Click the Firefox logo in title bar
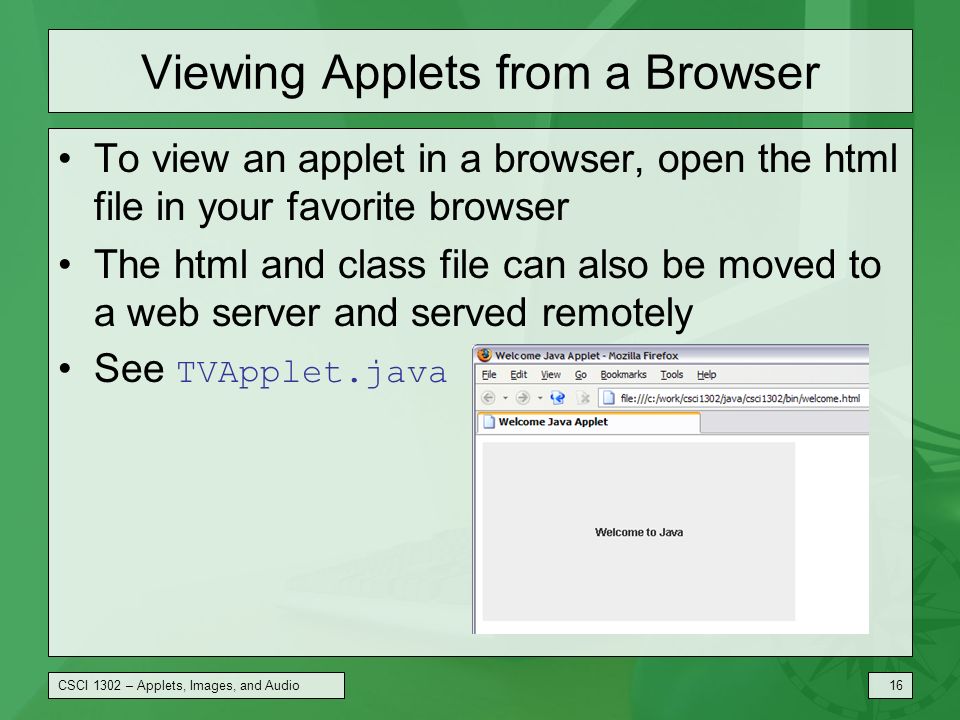This screenshot has width=960, height=720. [484, 354]
